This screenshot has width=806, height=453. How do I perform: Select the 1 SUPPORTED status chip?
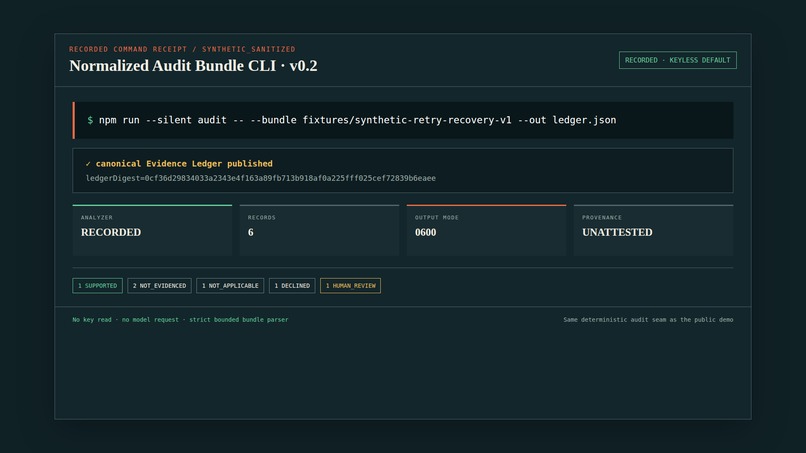98,285
